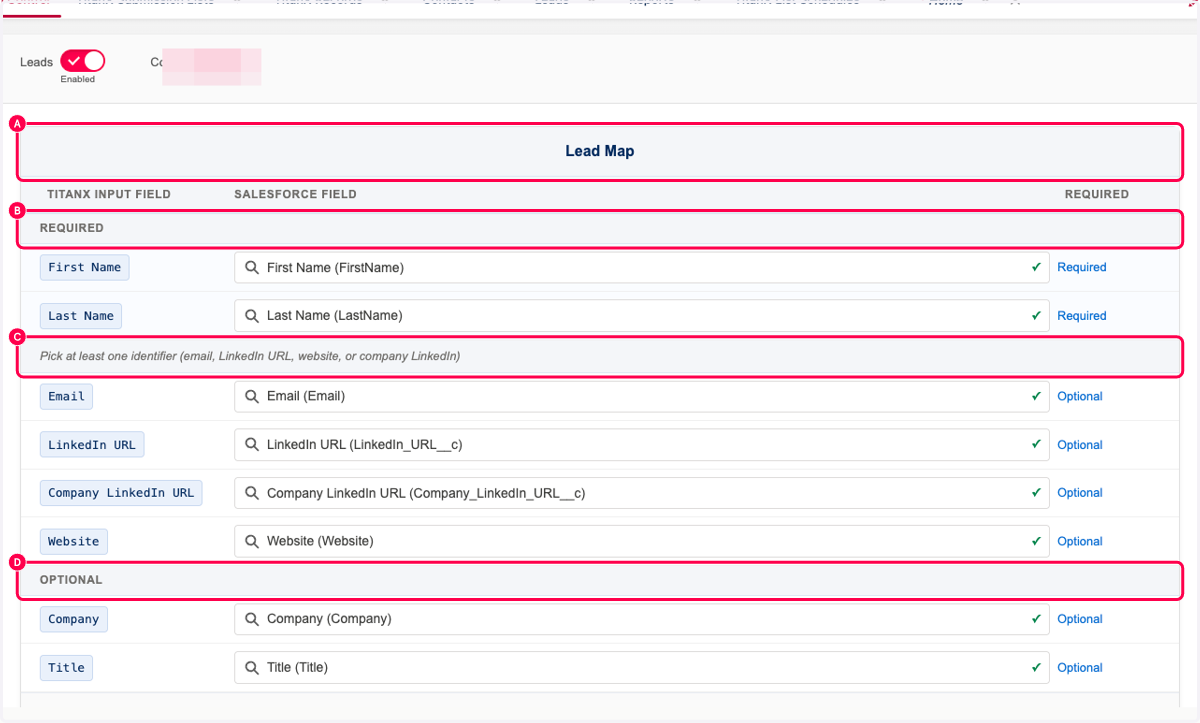Screen dimensions: 1200x723
Task: Click green checkmark in Website mapping row
Action: [1036, 541]
